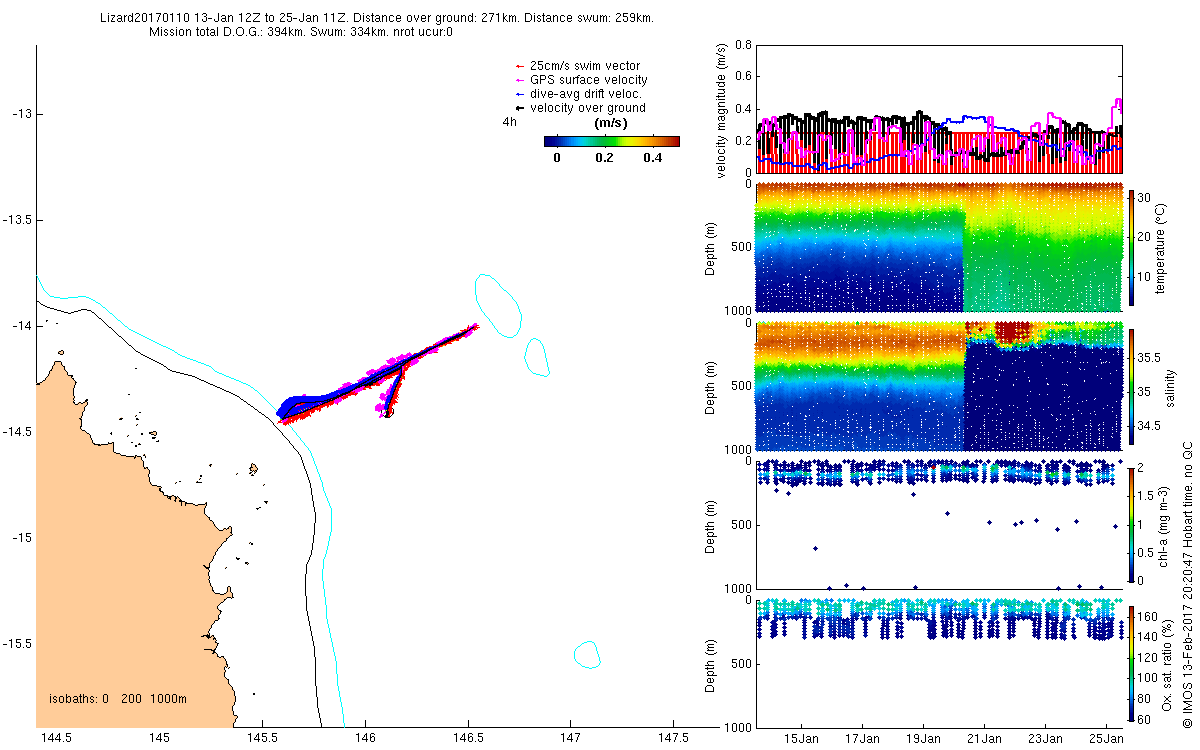Image resolution: width=1200 pixels, height=750 pixels.
Task: Click the velocity (m/s) colorbar
Action: tap(611, 142)
